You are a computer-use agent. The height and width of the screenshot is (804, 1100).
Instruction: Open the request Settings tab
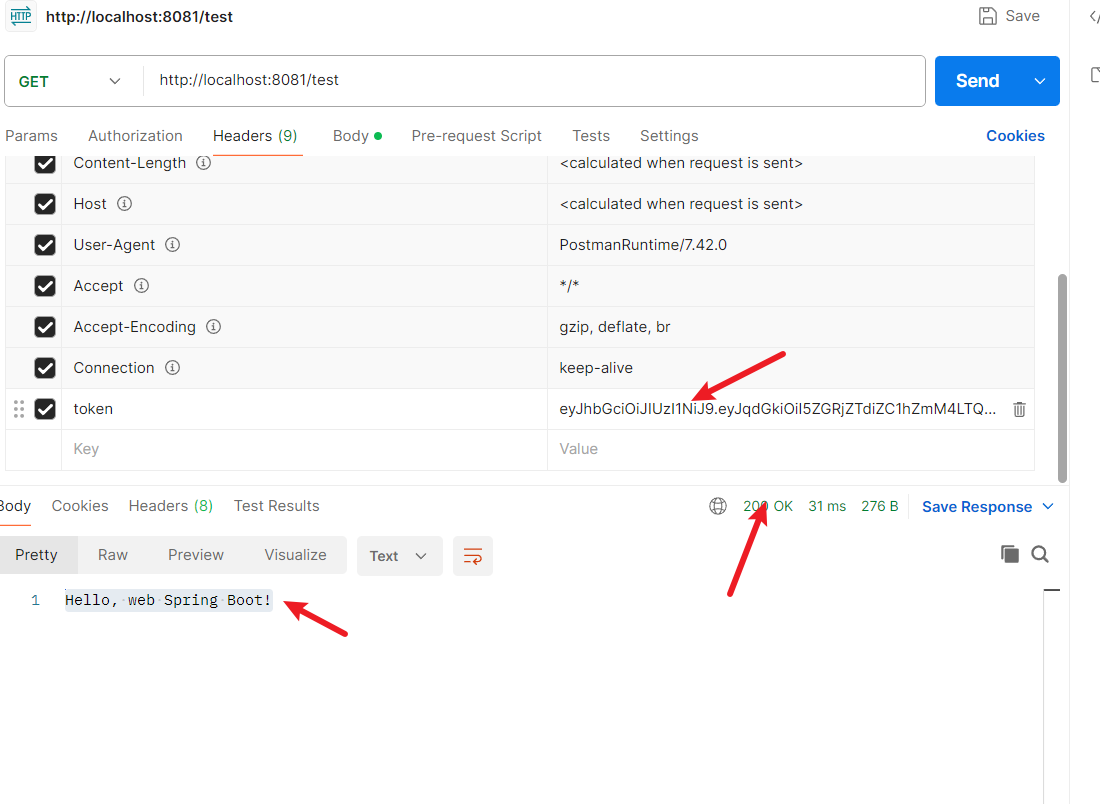[669, 136]
